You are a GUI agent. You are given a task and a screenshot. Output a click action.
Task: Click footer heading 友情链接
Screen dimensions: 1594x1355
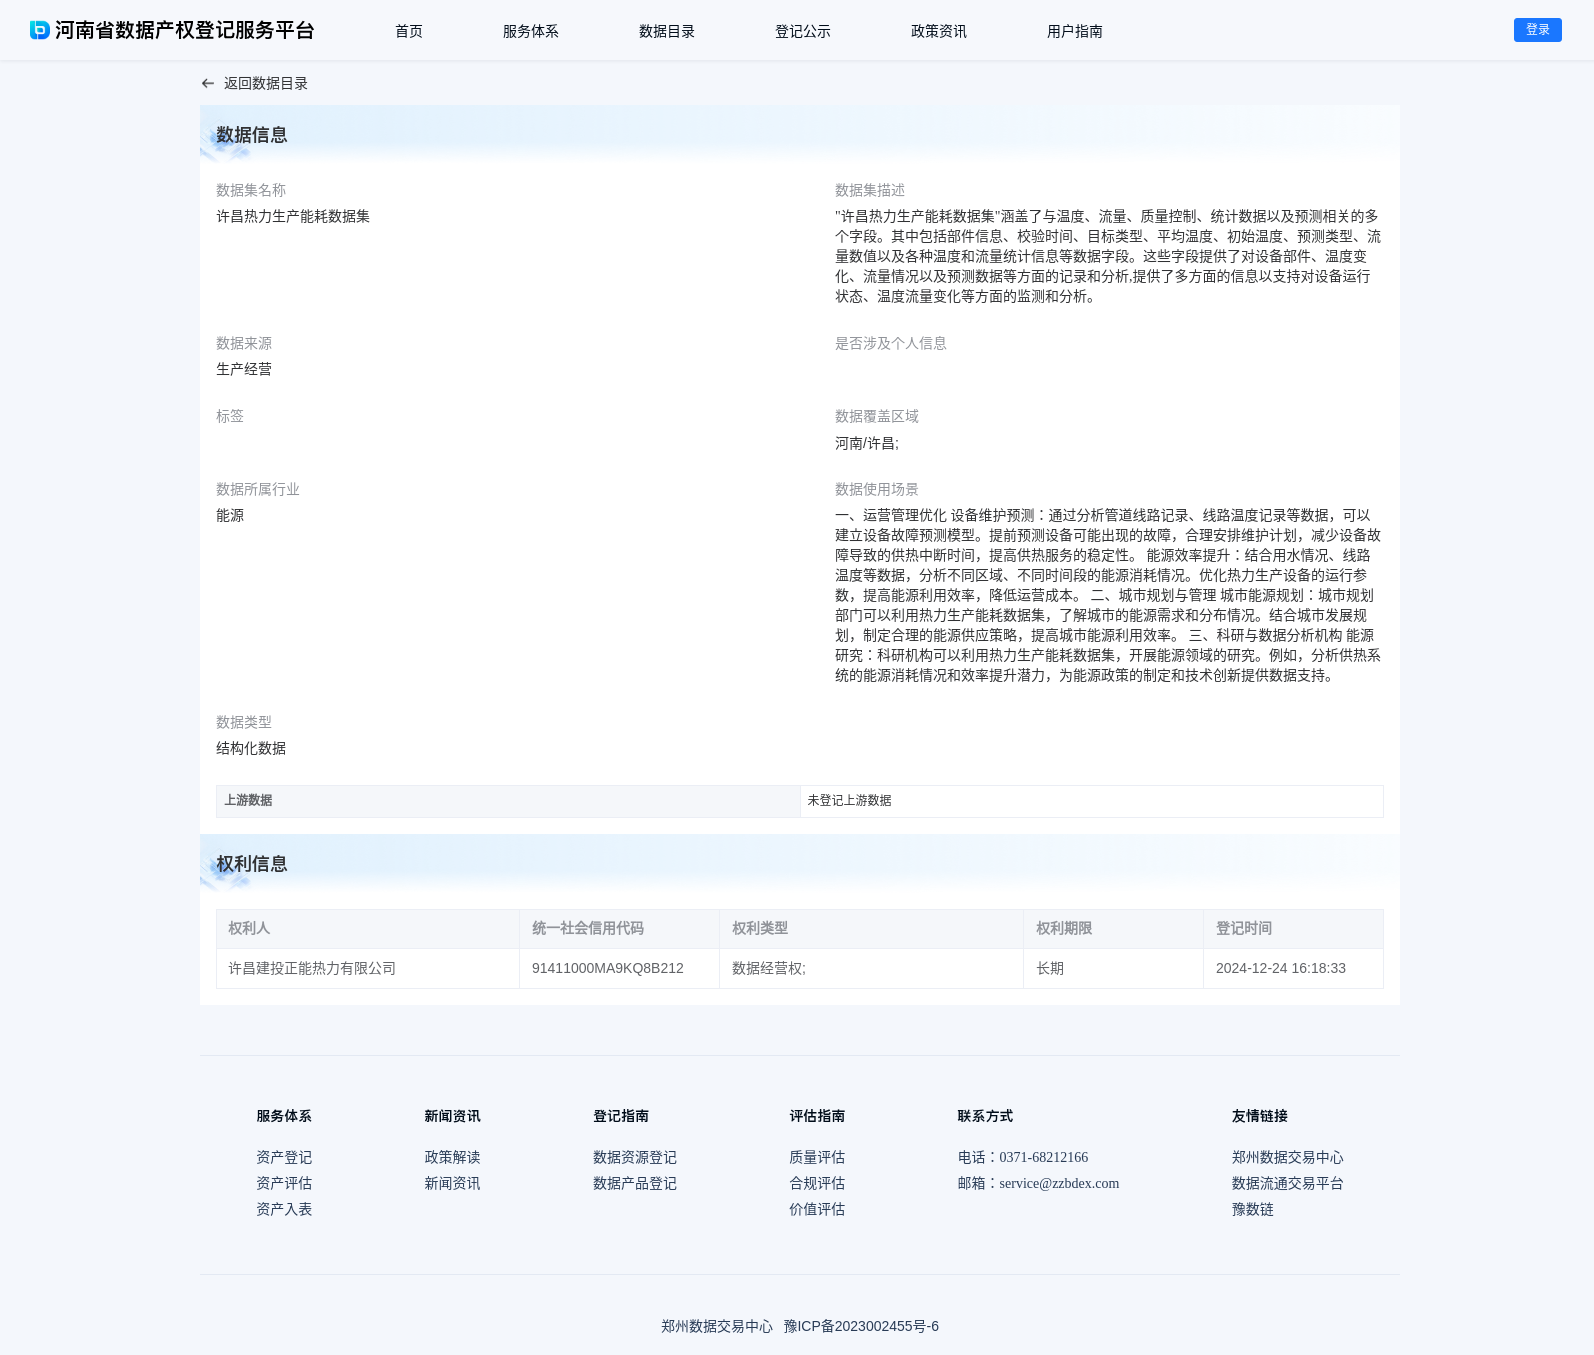(x=1260, y=1116)
